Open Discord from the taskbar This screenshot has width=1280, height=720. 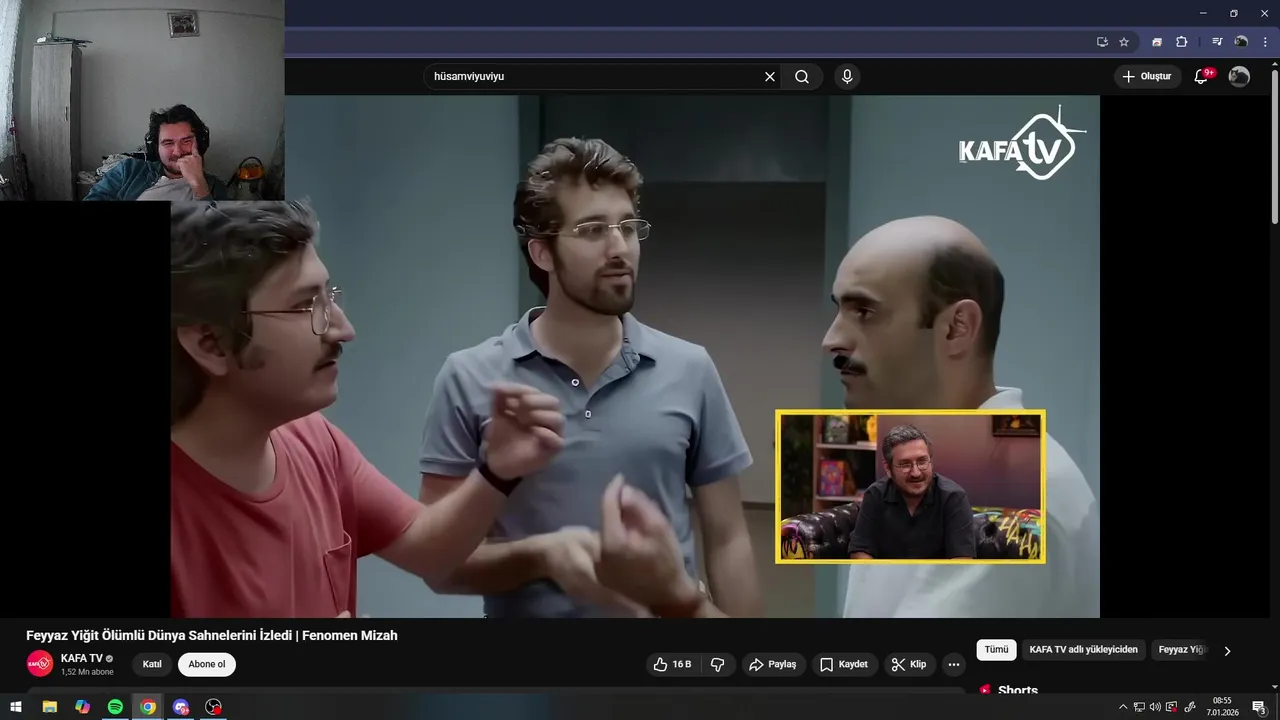click(181, 707)
